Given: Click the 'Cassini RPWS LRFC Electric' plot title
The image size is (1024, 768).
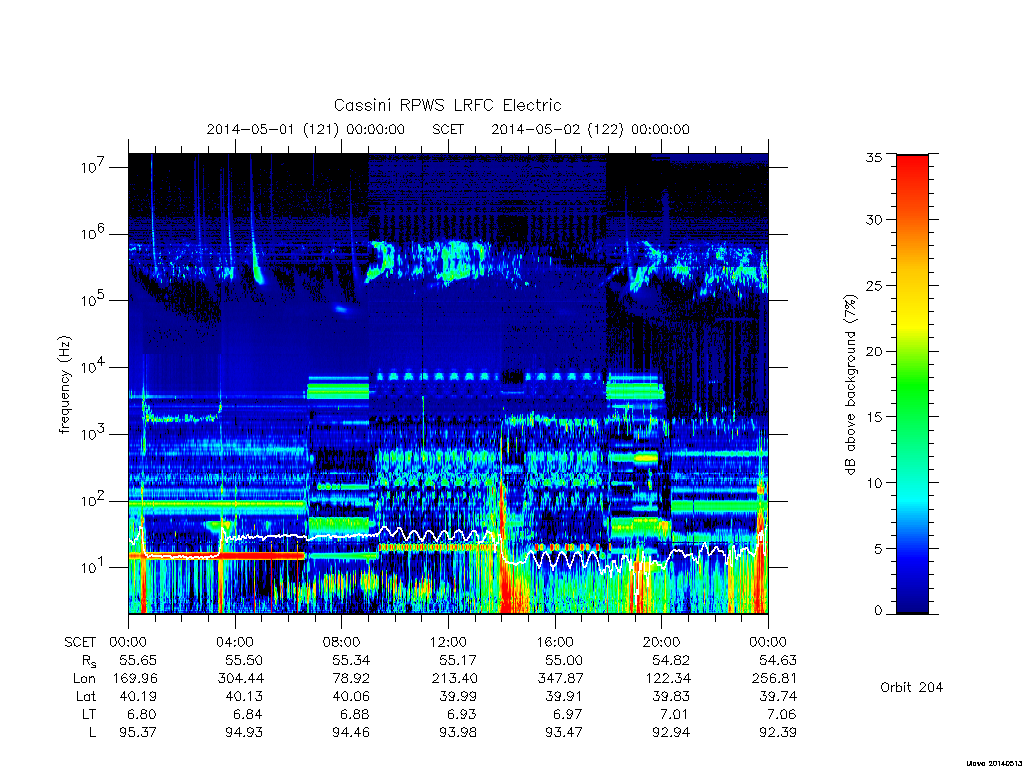Looking at the screenshot, I should point(447,105).
